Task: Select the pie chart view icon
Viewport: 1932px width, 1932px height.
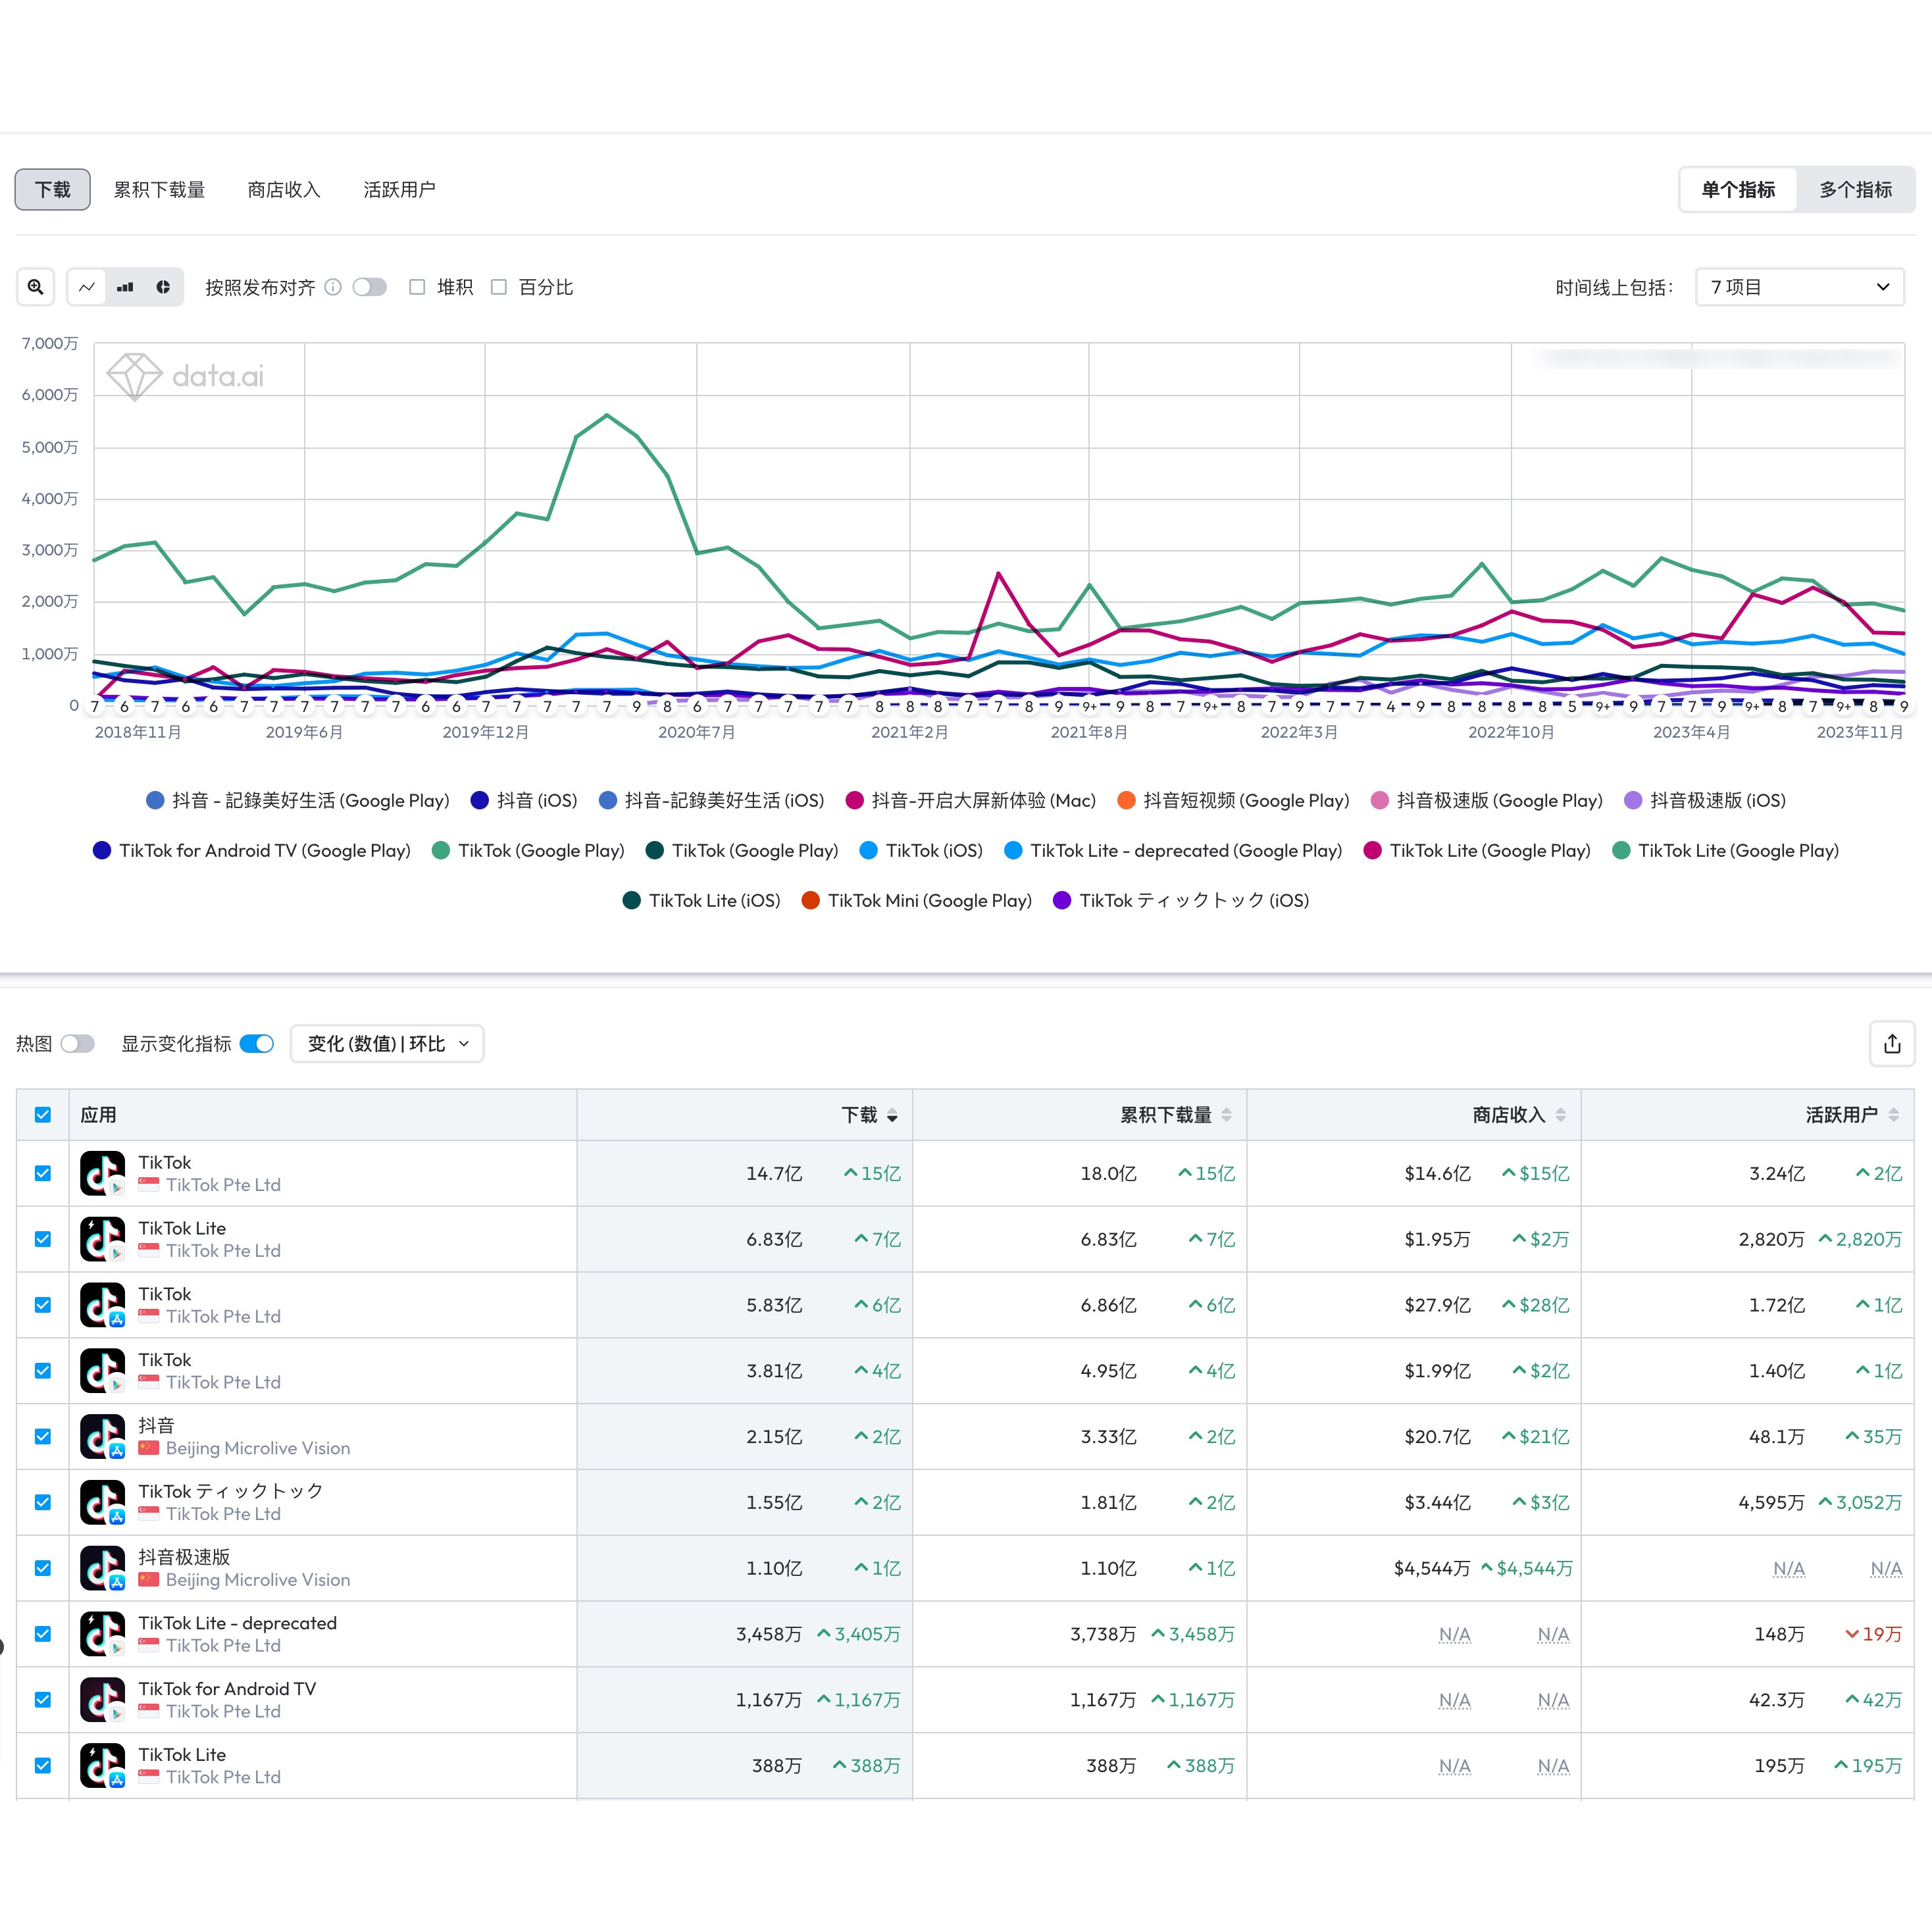Action: (x=163, y=287)
